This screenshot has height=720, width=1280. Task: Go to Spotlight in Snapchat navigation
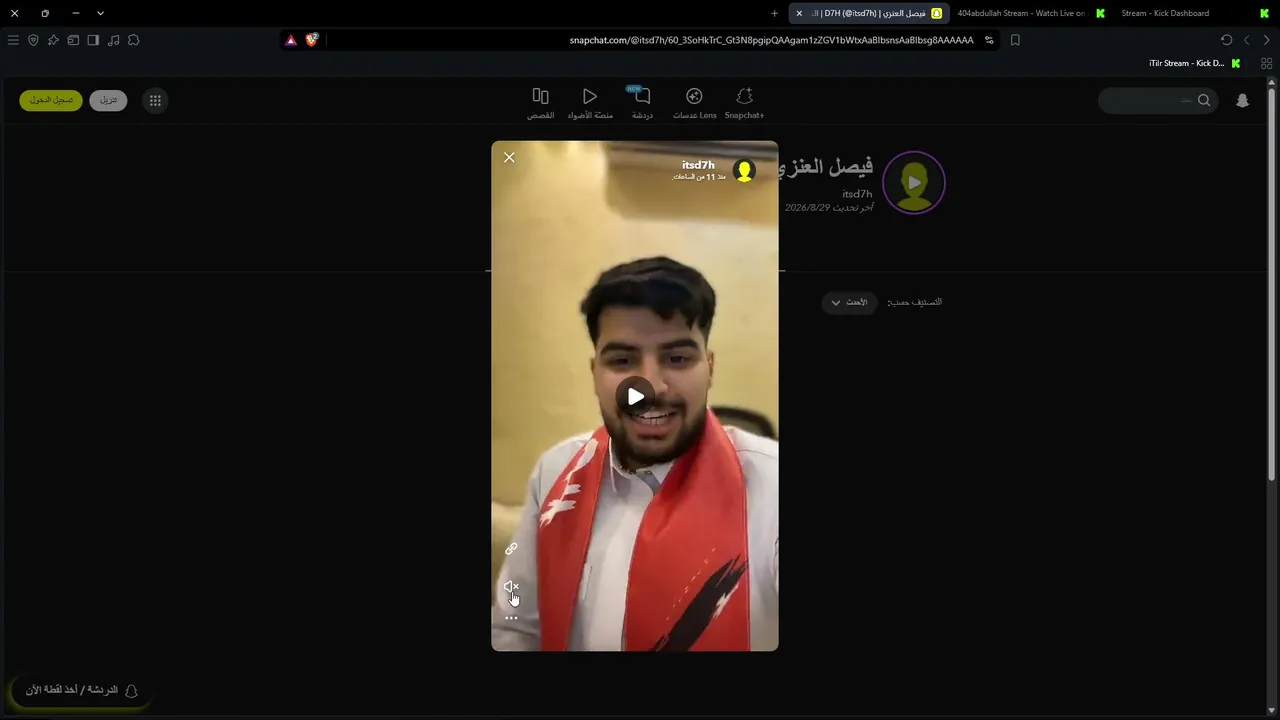(590, 103)
